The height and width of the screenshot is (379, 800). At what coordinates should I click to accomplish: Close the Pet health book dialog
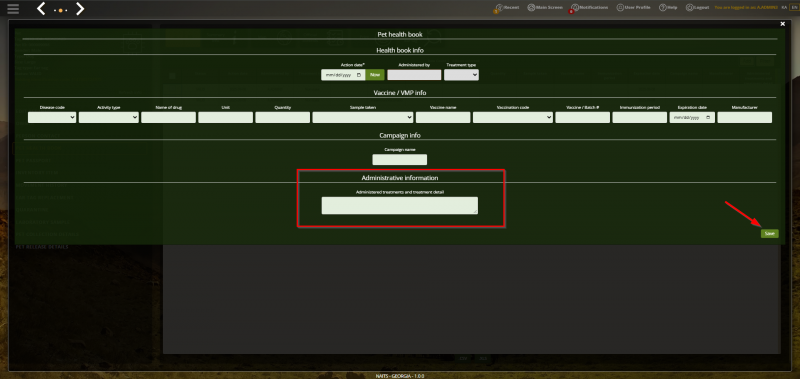[783, 23]
